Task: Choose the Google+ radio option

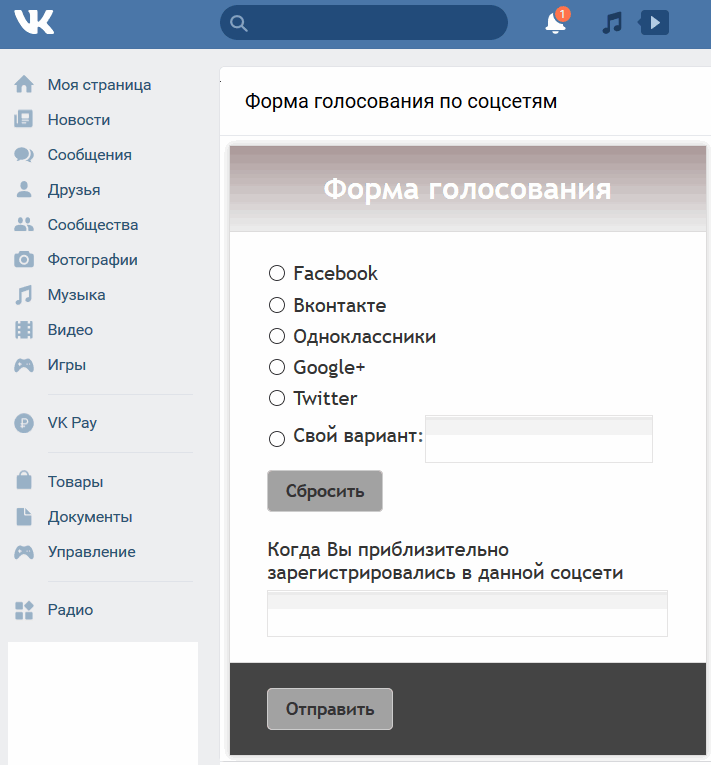Action: pos(277,367)
